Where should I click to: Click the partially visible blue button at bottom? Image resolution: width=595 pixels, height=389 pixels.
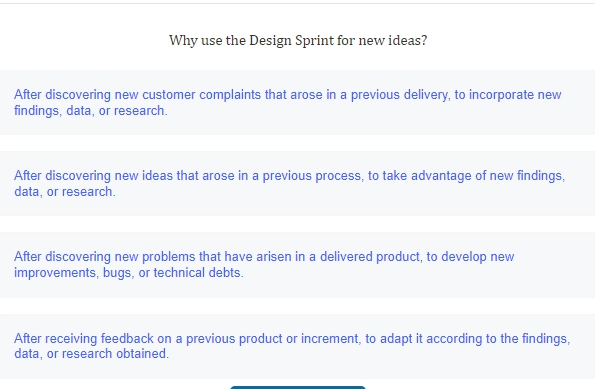298,387
